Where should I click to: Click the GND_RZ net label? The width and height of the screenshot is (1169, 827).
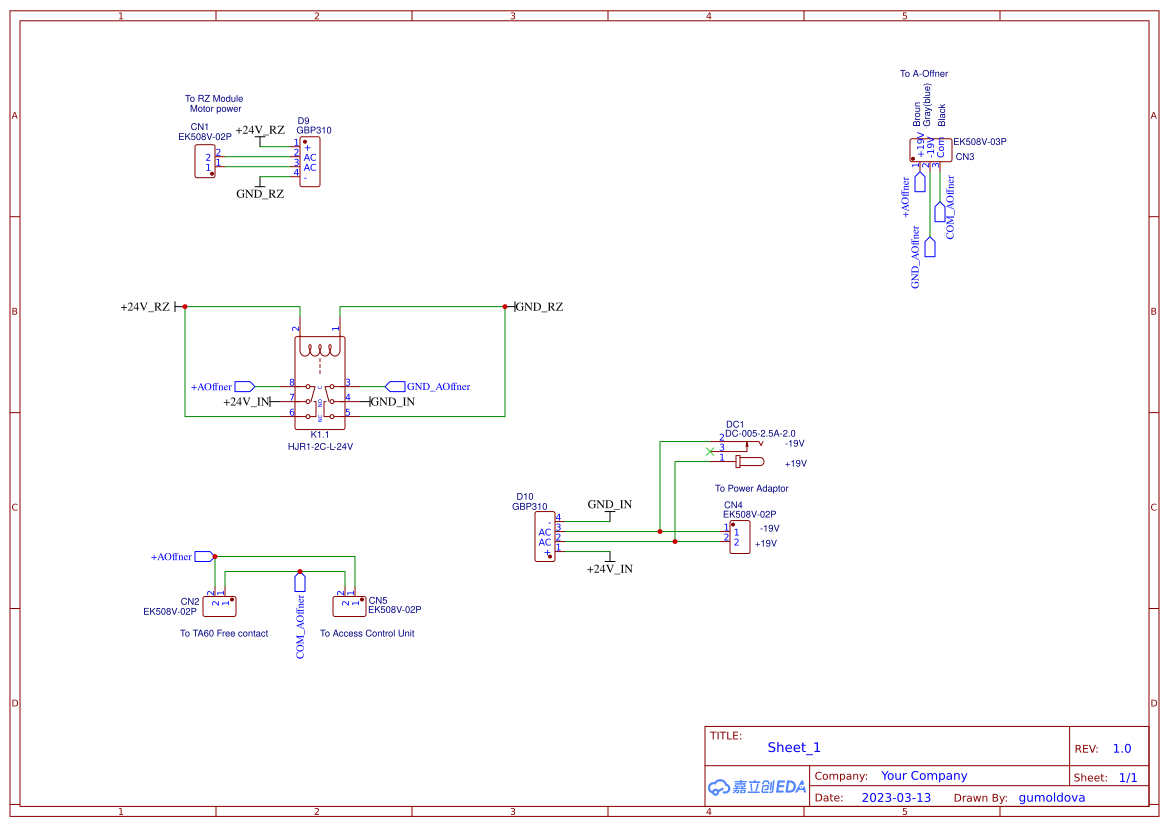539,307
